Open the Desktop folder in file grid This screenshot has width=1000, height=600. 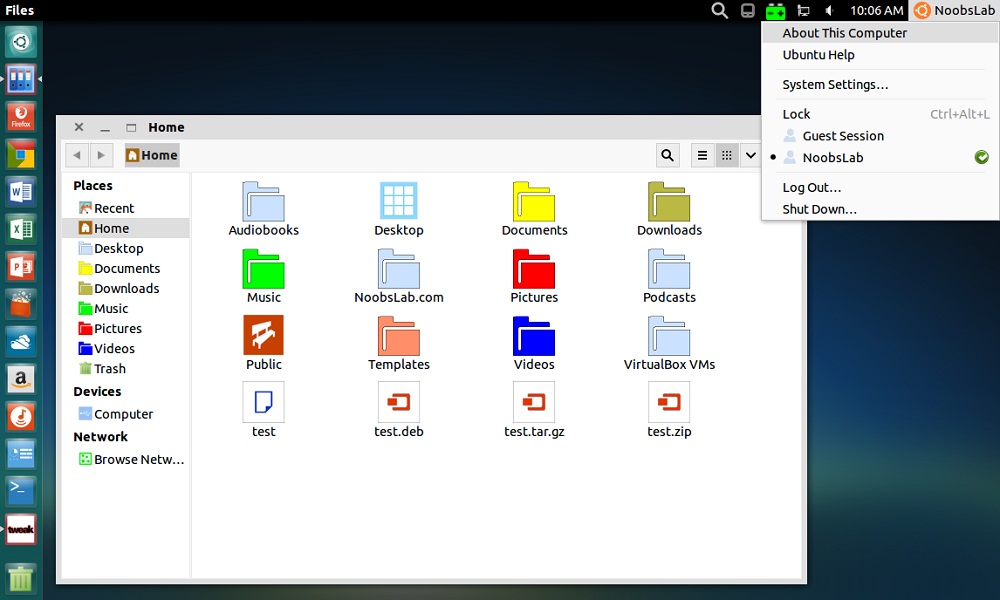(x=399, y=201)
